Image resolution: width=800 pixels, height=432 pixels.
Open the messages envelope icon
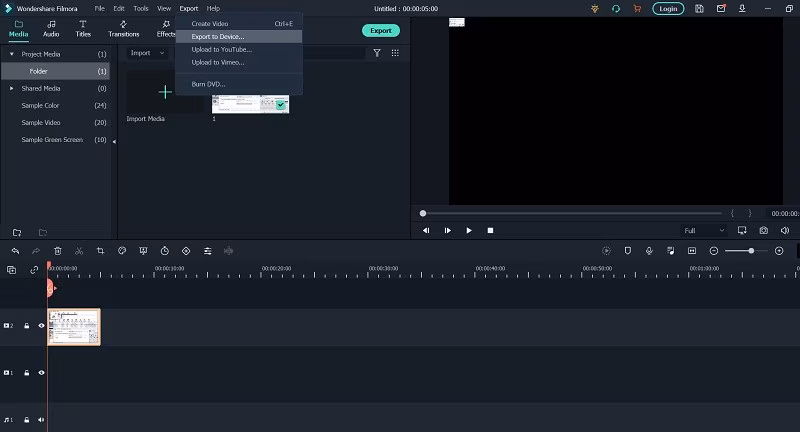point(721,9)
